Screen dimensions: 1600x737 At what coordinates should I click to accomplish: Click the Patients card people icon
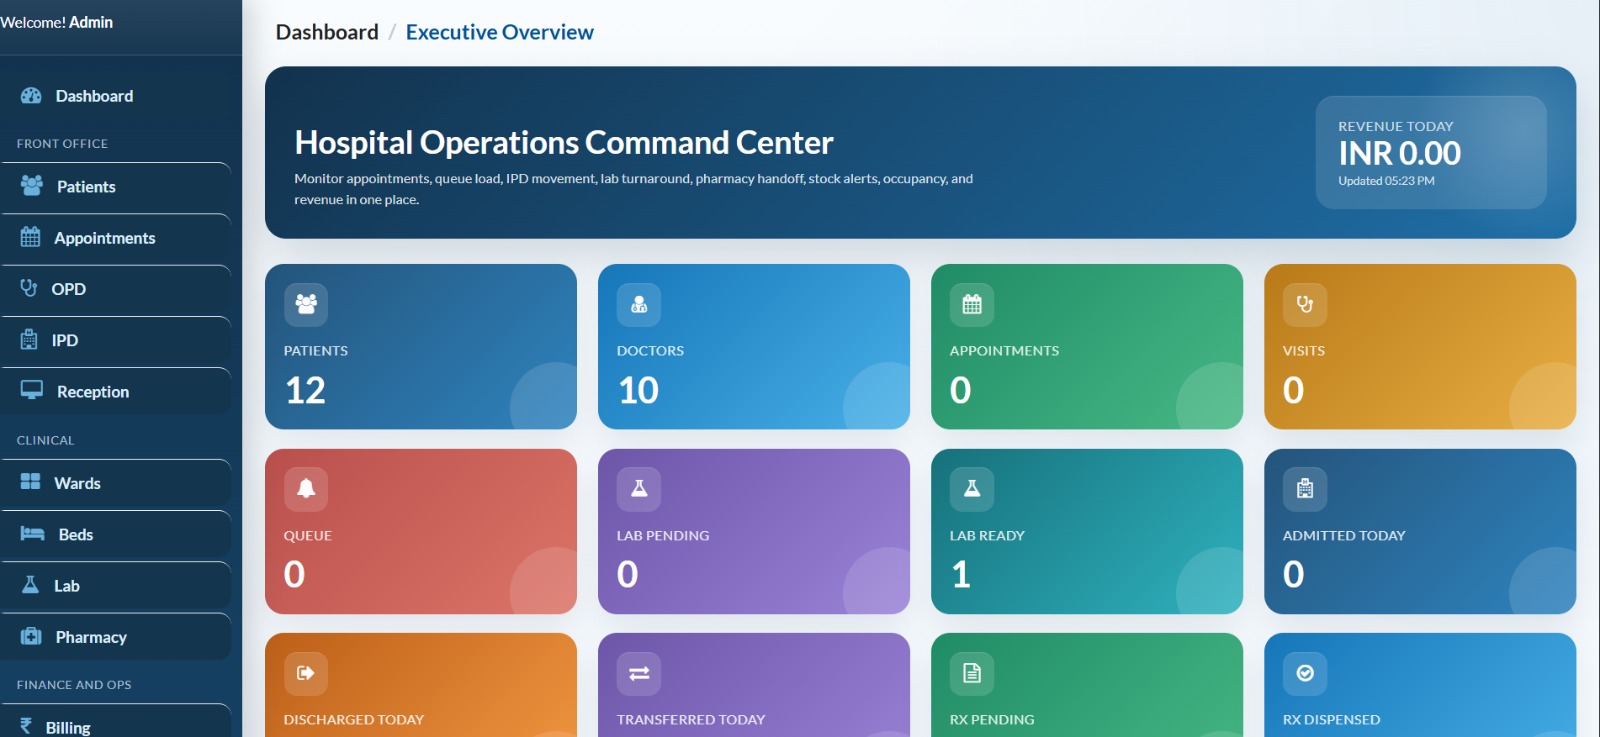pos(306,304)
